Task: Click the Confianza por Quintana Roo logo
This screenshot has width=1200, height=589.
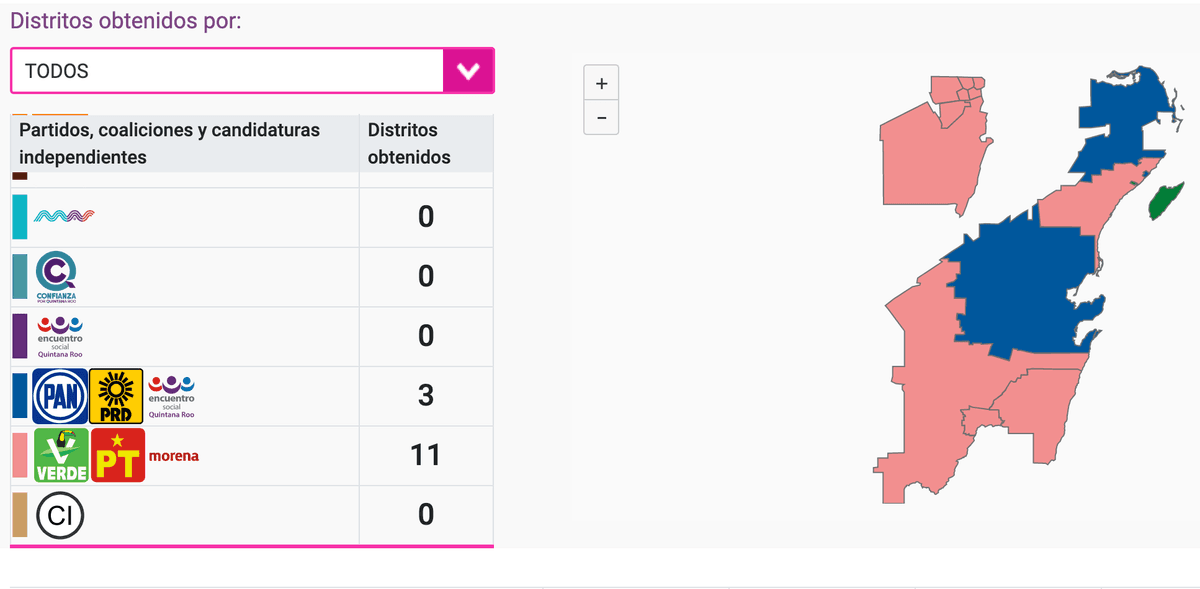Action: 56,277
